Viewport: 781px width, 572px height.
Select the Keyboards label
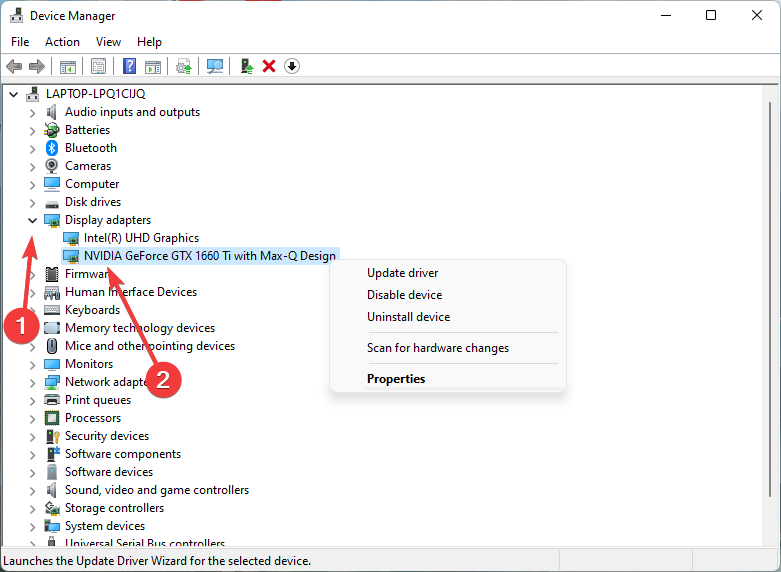[x=93, y=310]
